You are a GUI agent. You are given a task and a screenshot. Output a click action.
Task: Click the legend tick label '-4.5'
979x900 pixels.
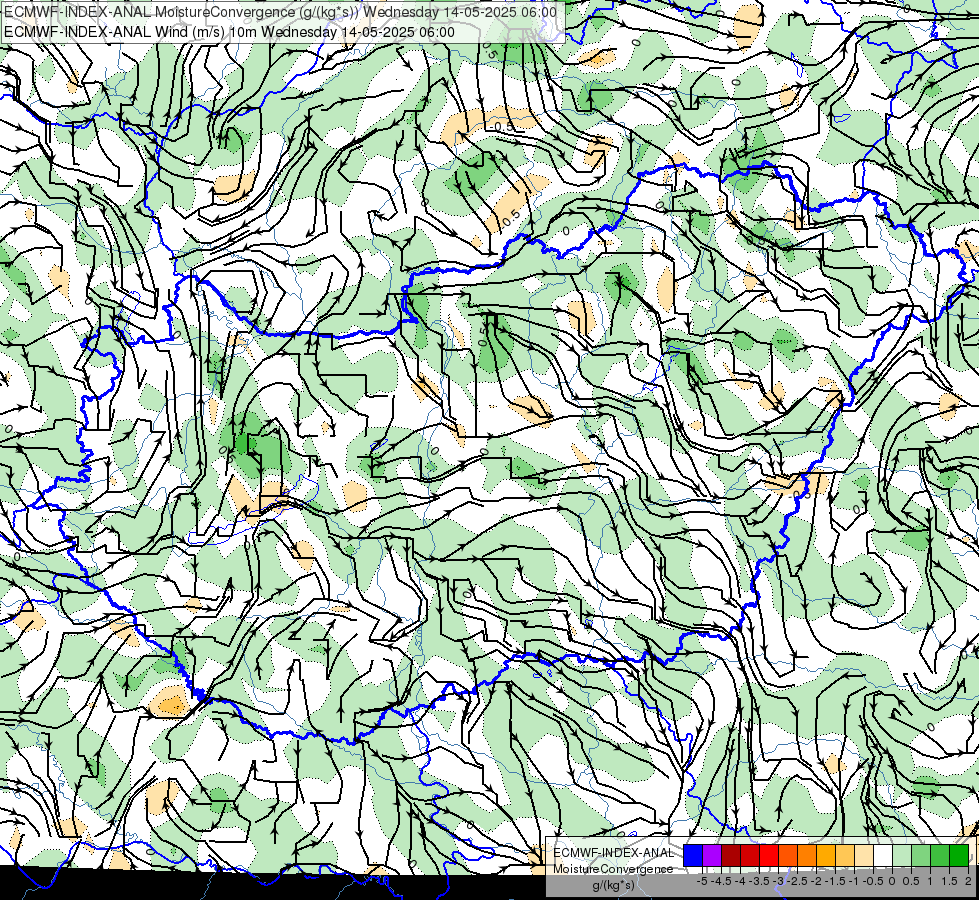(x=721, y=881)
